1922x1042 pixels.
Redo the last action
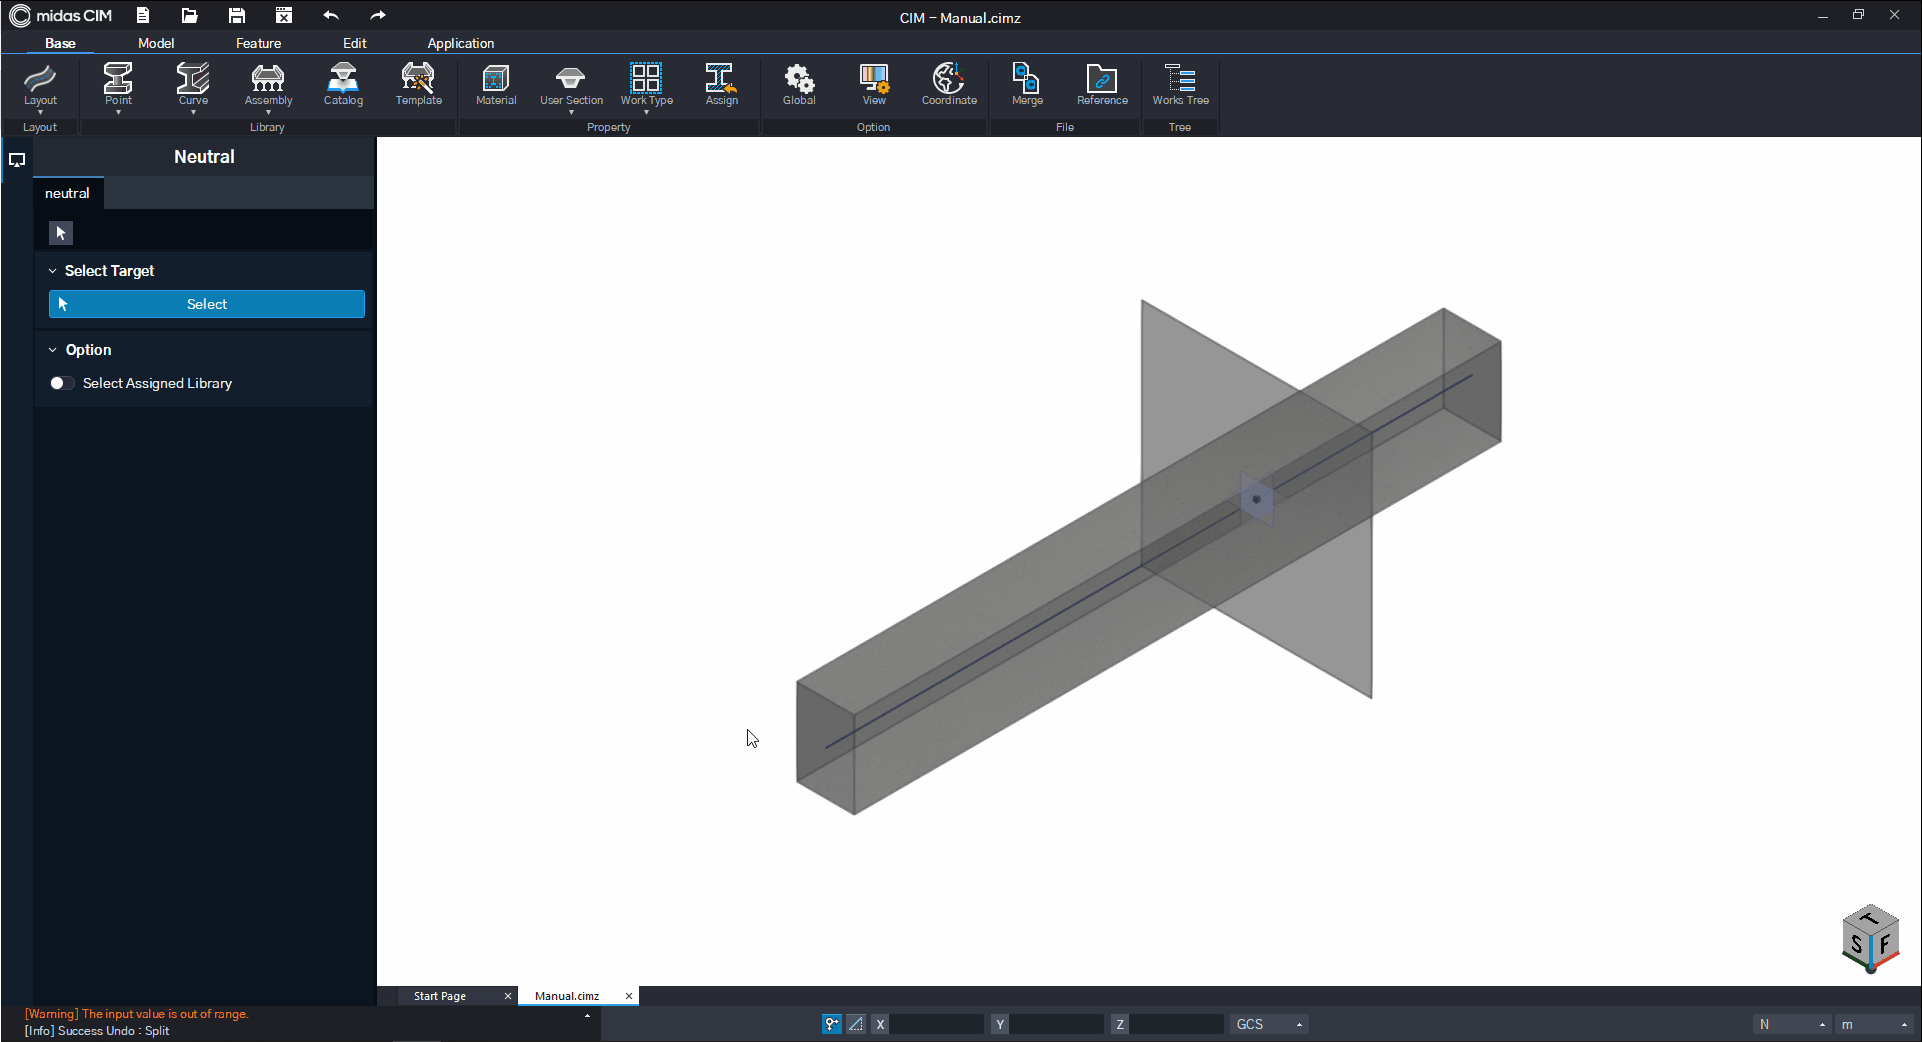(x=377, y=15)
